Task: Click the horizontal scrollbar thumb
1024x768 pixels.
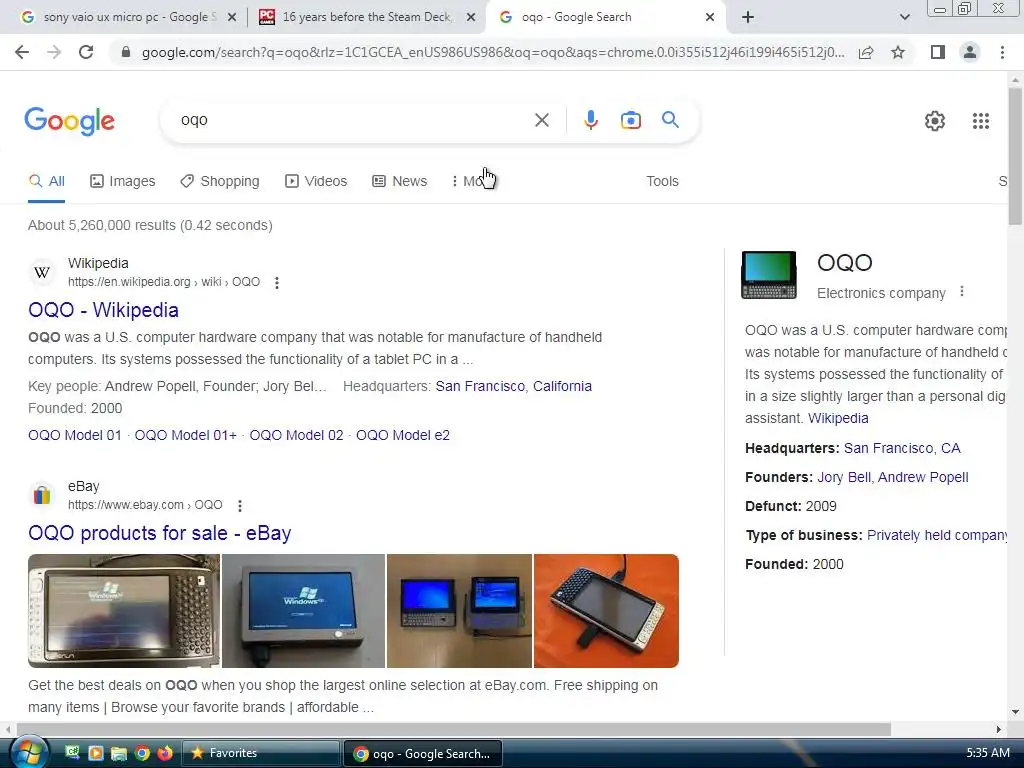Action: tap(454, 729)
